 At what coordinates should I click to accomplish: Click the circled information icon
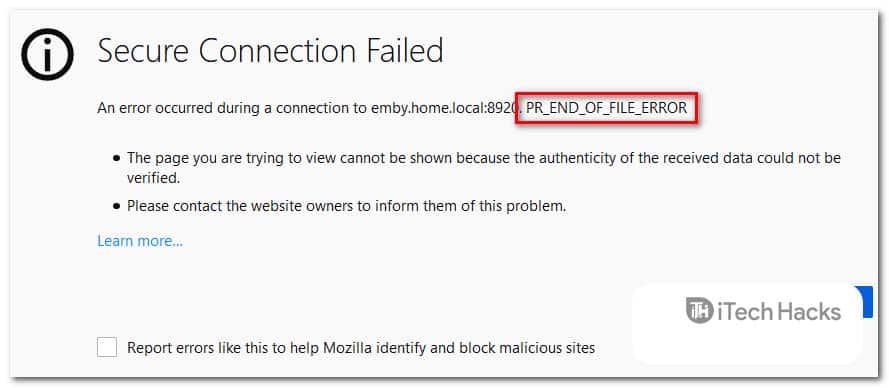[x=48, y=54]
